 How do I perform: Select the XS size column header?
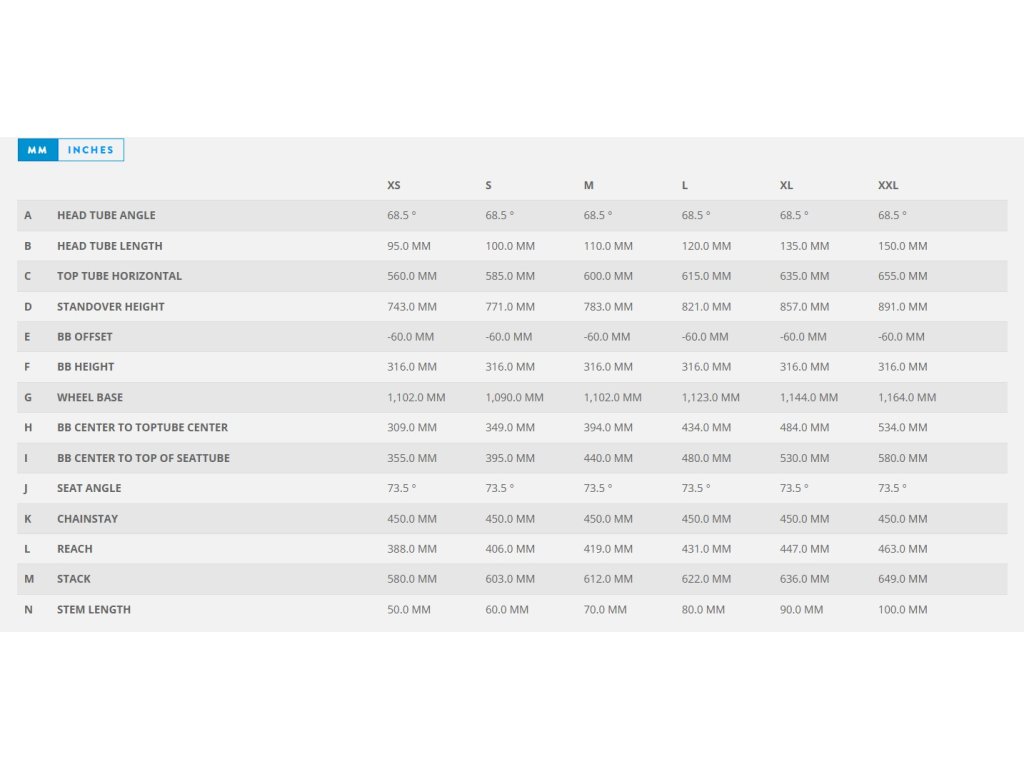point(394,186)
